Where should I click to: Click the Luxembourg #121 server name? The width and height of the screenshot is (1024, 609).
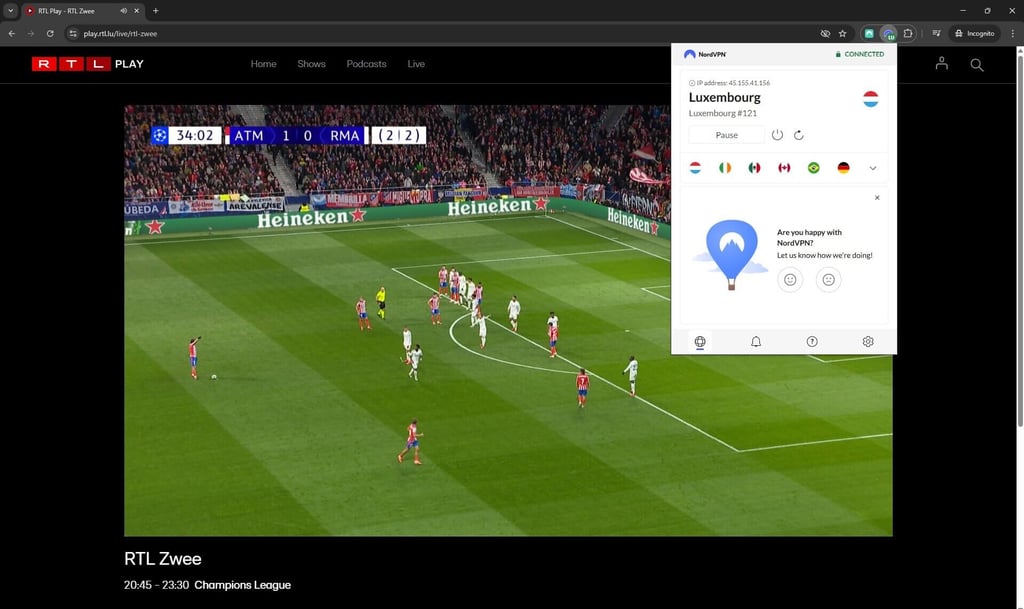(722, 113)
